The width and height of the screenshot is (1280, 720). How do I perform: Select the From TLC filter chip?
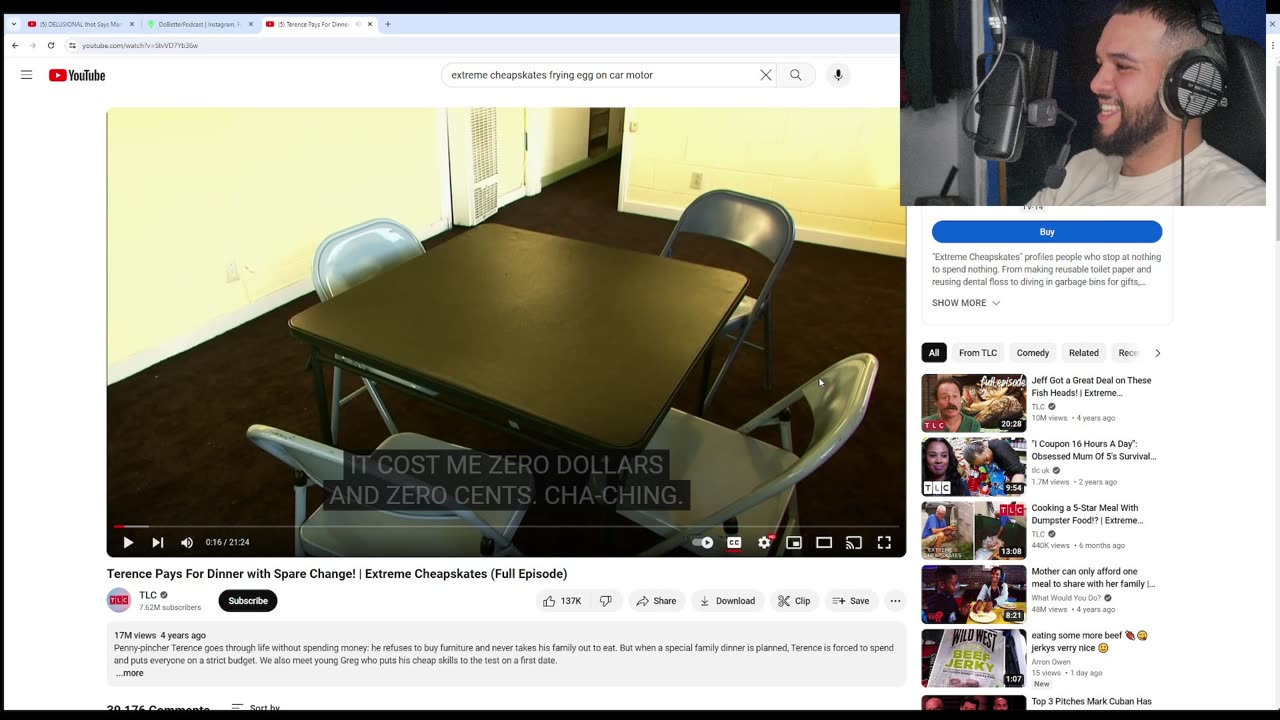coord(978,353)
